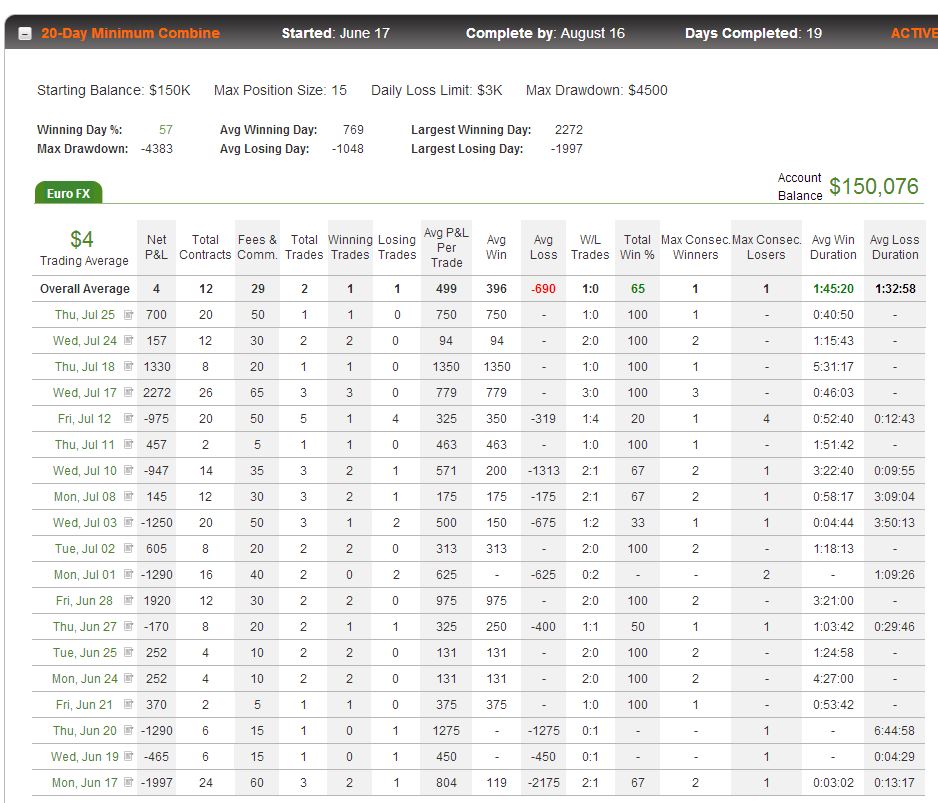Viewport: 938px width, 803px height.
Task: Open the note icon for Fri, Jun 28
Action: pos(128,600)
